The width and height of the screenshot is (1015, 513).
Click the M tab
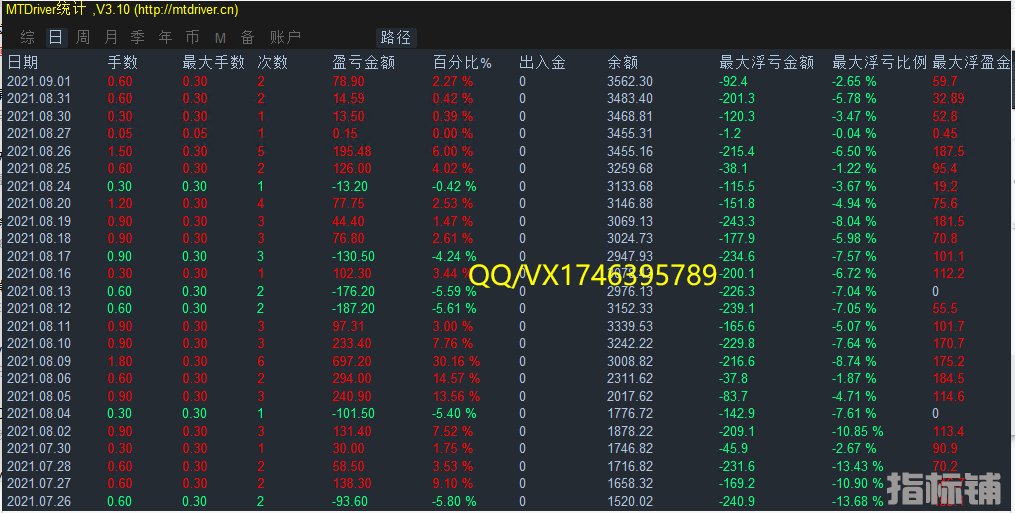(219, 37)
